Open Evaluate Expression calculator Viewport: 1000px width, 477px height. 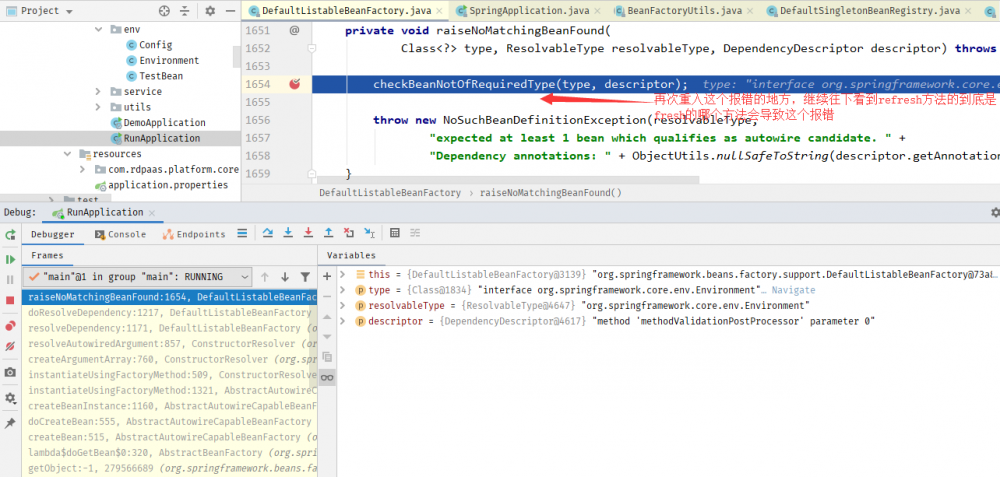395,233
